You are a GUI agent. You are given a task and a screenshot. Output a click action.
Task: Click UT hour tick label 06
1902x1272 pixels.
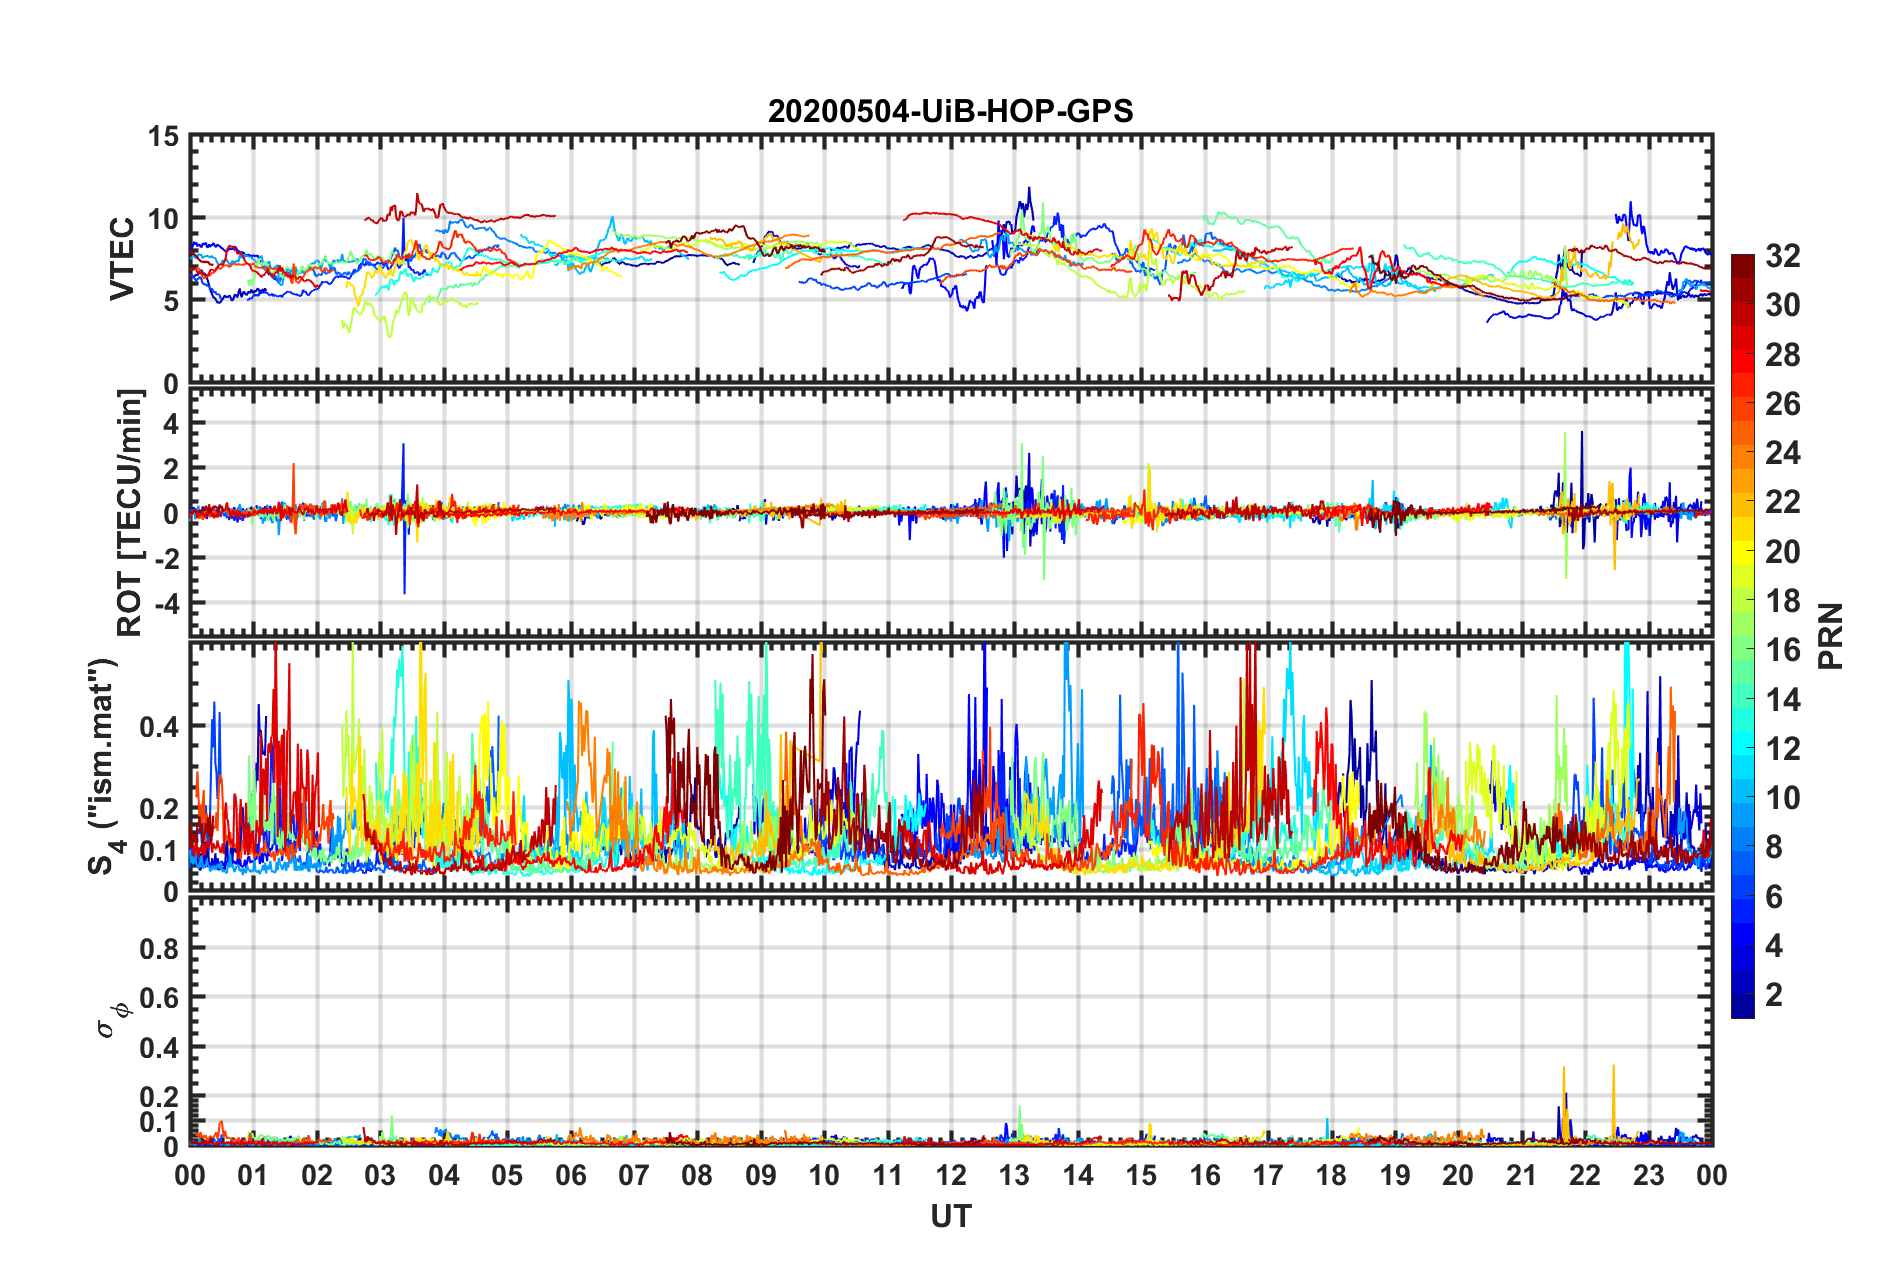click(570, 1175)
